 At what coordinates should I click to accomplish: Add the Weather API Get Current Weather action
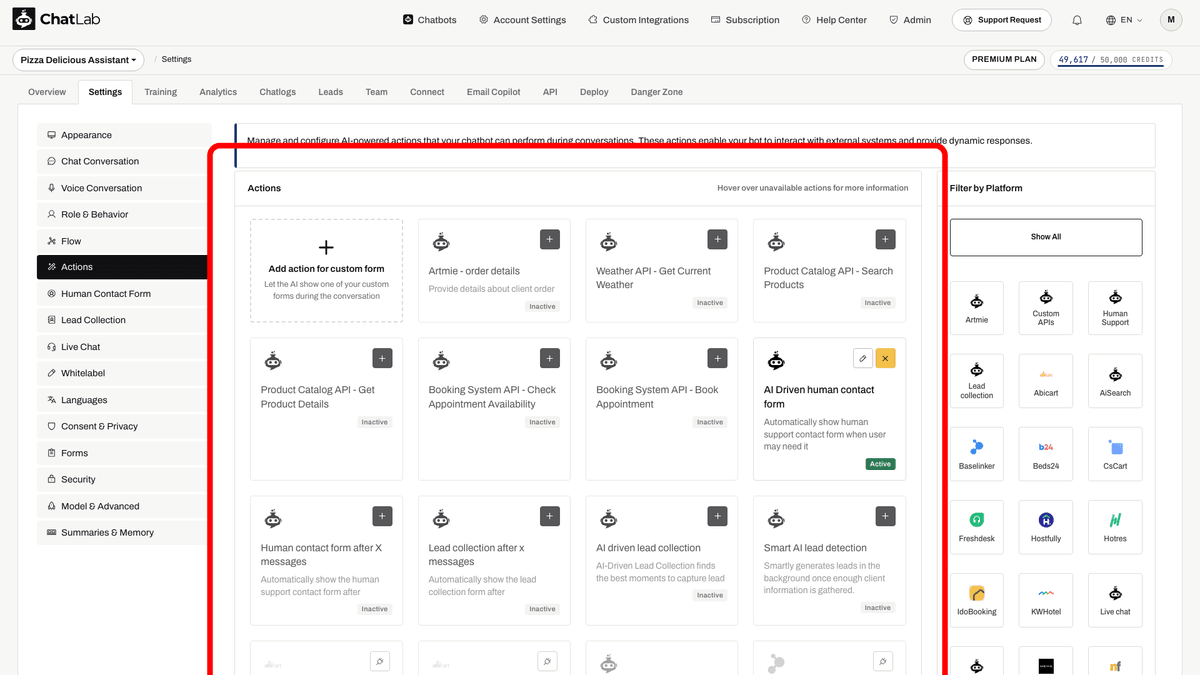(x=717, y=239)
